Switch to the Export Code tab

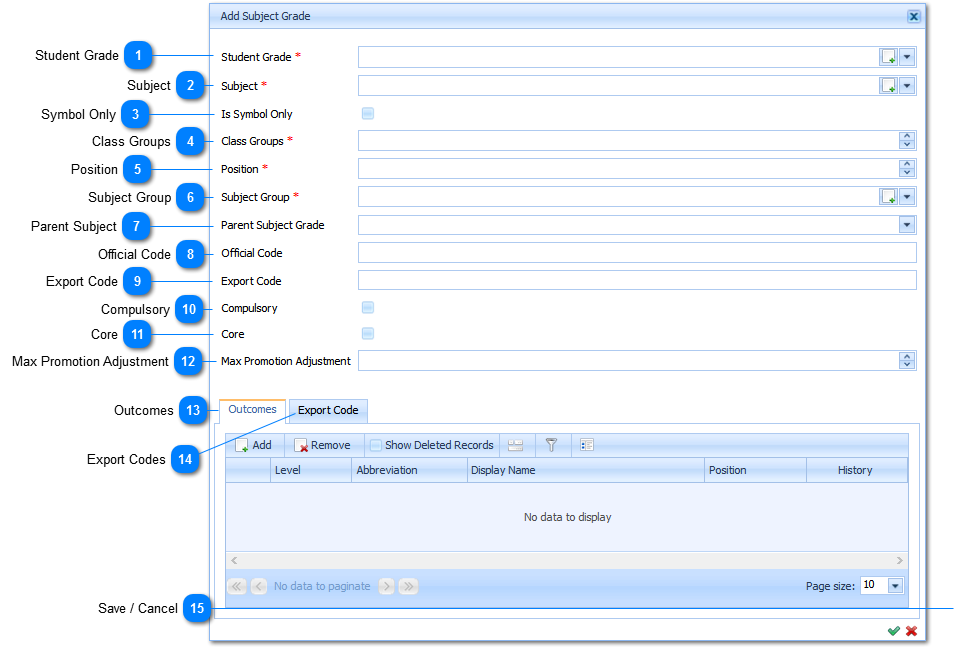click(328, 410)
